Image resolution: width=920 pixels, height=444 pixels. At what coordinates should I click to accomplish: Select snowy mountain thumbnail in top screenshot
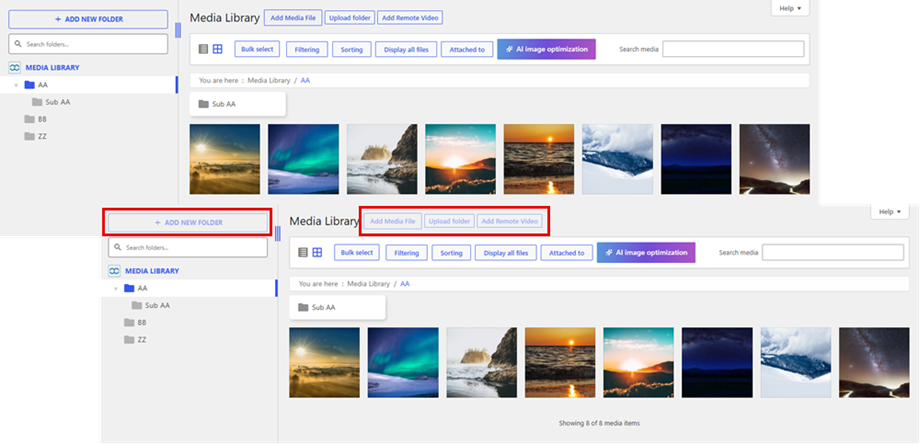click(617, 159)
